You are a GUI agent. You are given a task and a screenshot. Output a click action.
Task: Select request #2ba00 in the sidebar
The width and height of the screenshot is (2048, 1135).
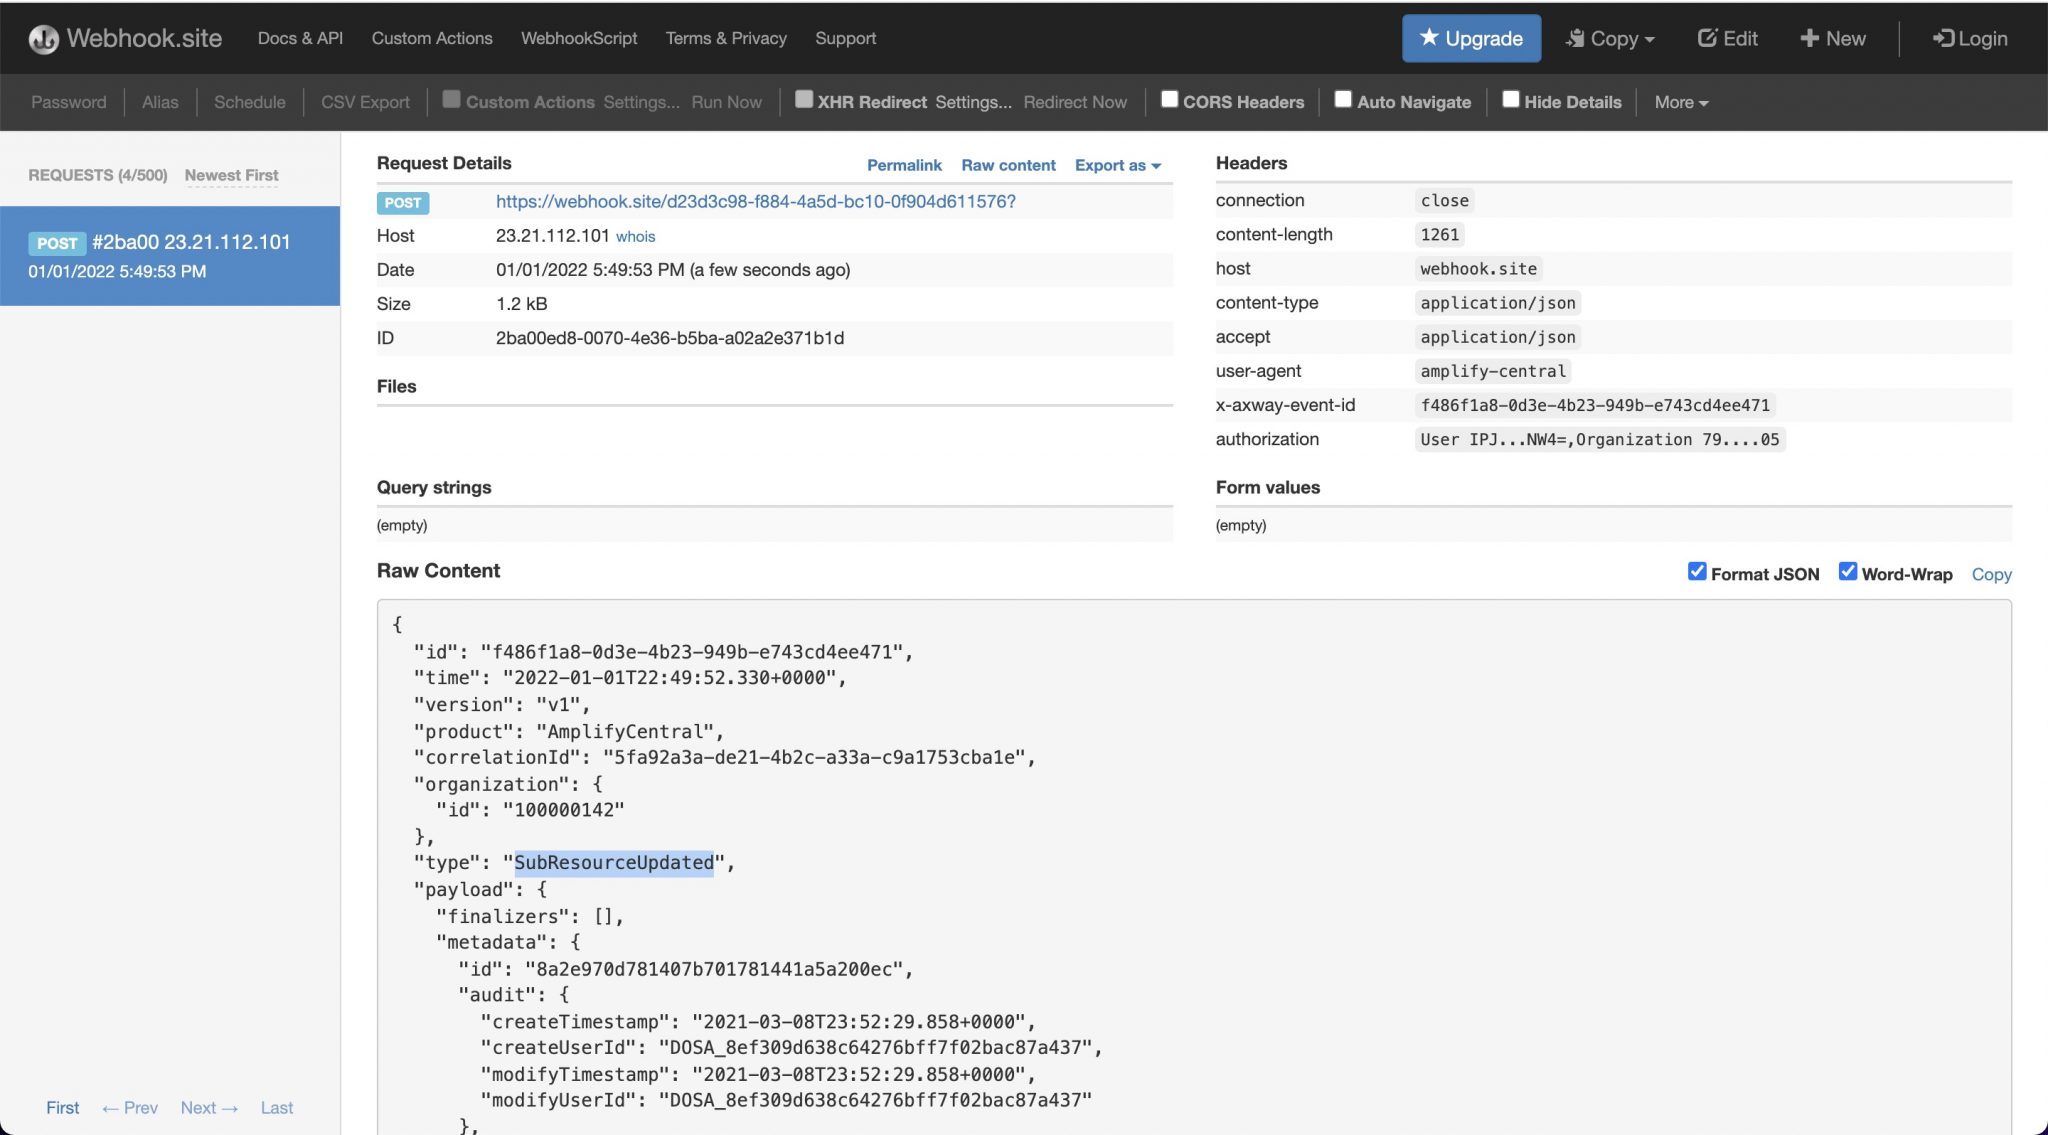click(x=170, y=255)
